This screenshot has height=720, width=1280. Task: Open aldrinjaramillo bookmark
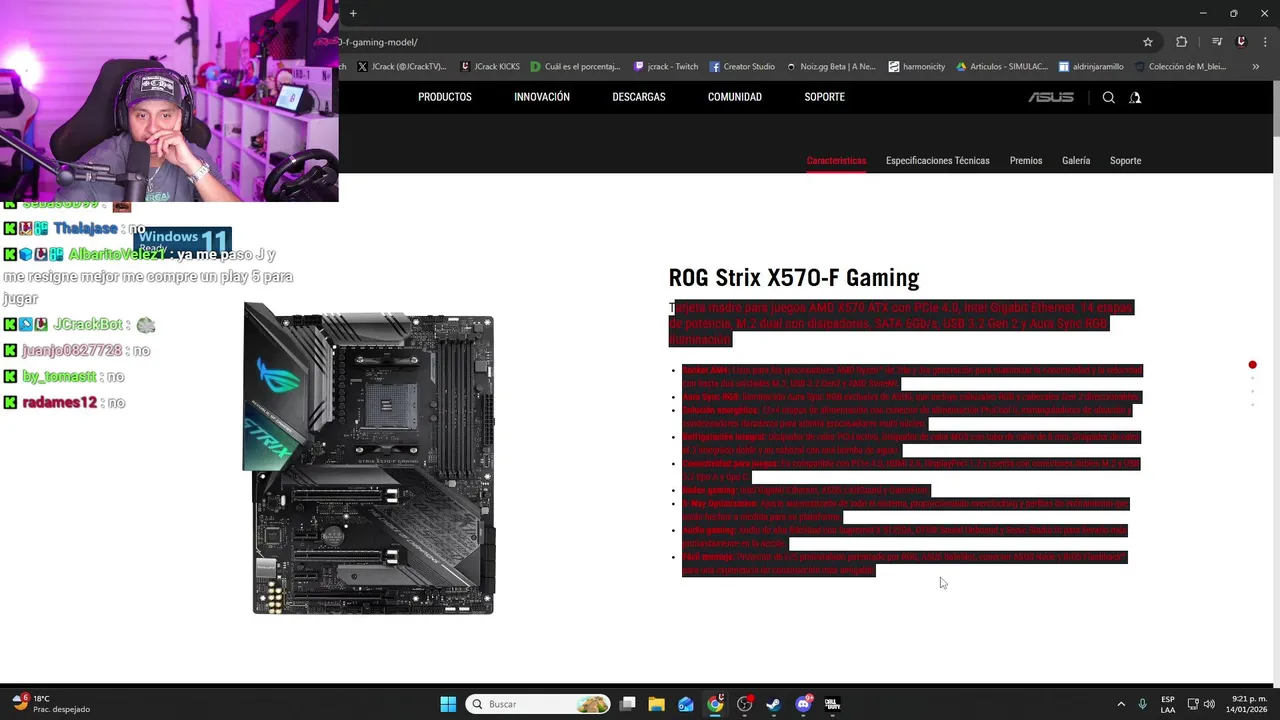pos(1091,67)
